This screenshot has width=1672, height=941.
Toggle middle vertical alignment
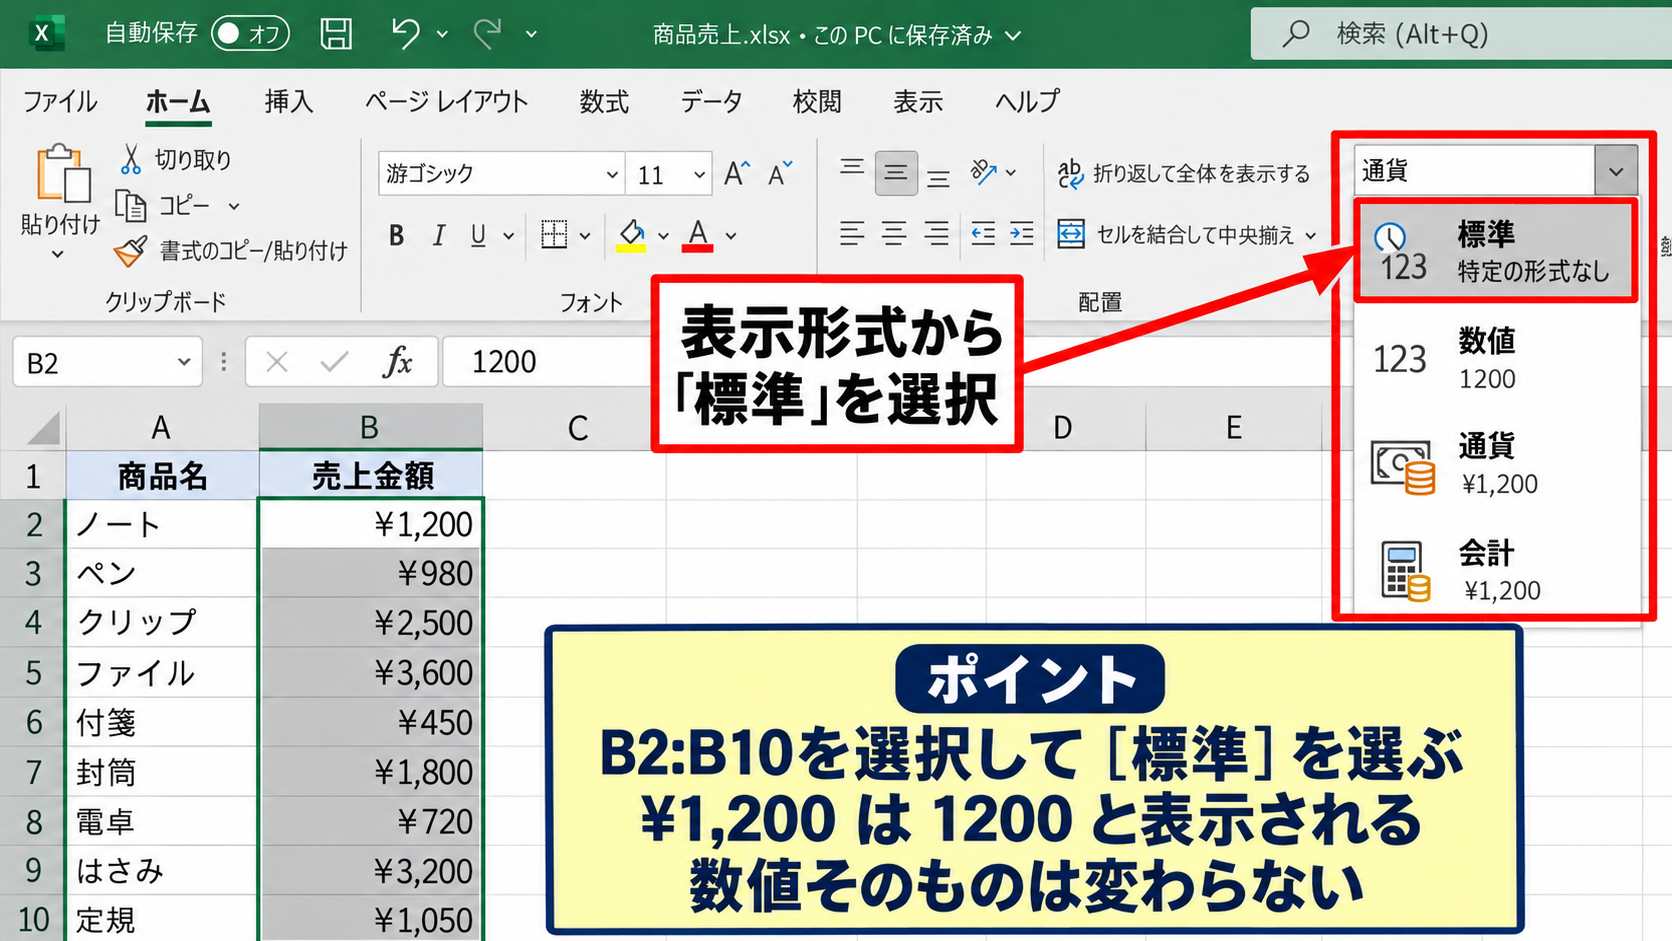(896, 173)
